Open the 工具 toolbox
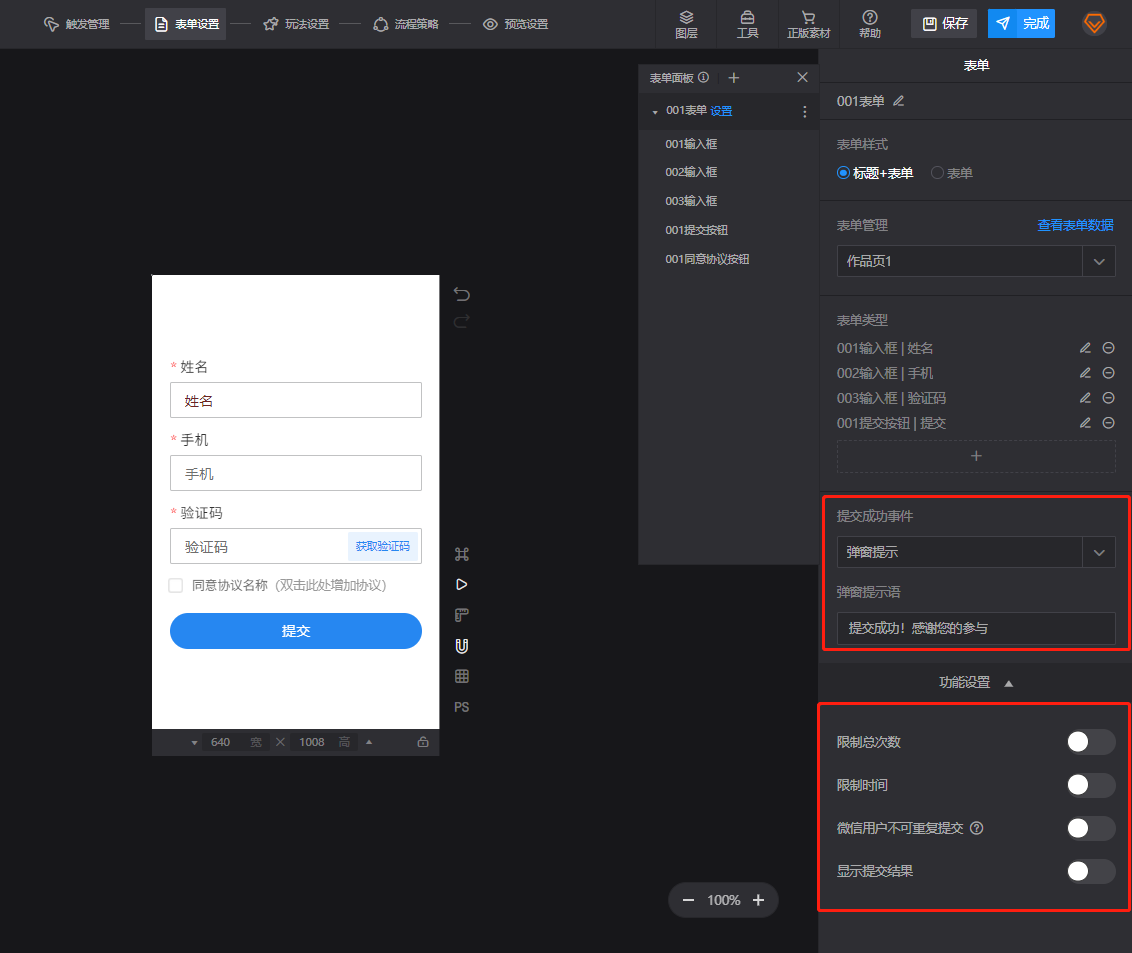 click(x=747, y=25)
